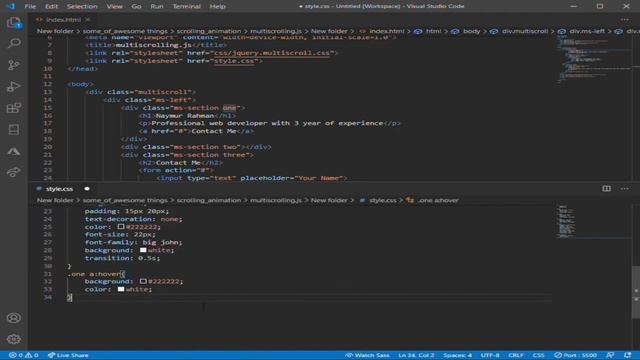Close the index.html tab
This screenshot has height=360, width=640.
[88, 20]
